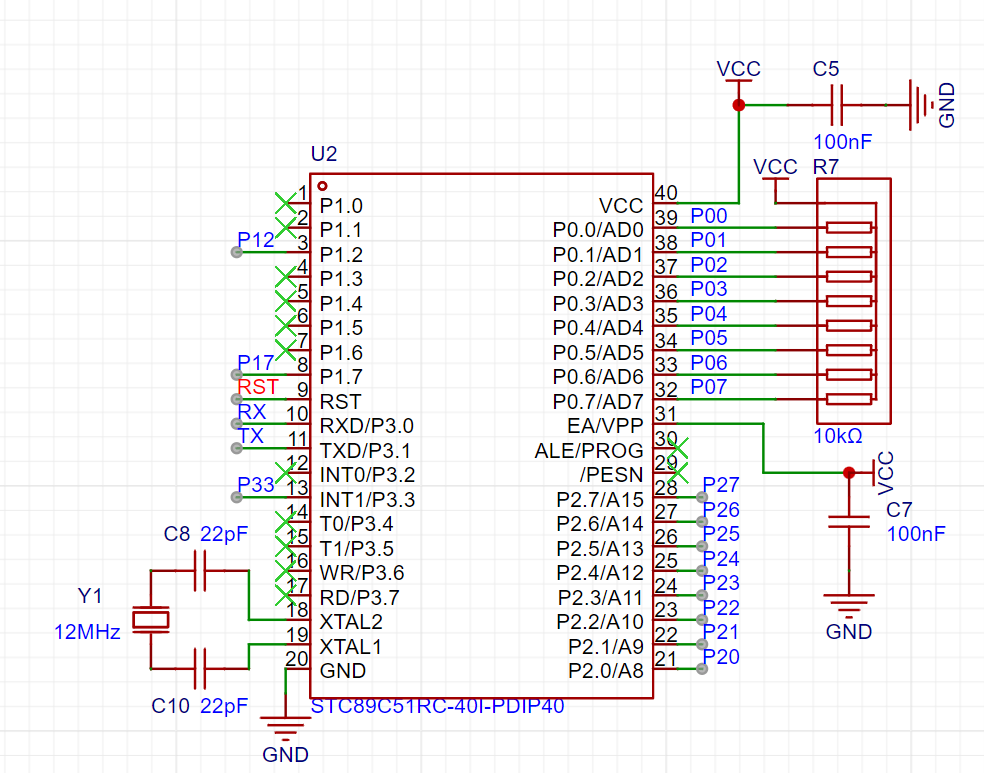
Task: Click the P05 net label
Action: [709, 338]
